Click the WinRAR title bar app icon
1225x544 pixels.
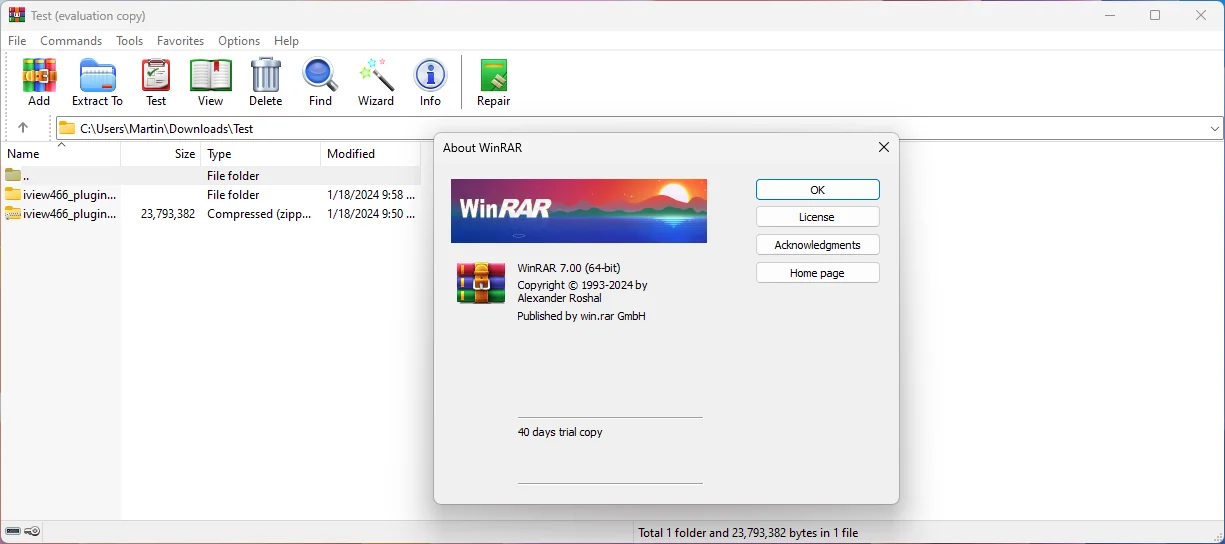[17, 15]
